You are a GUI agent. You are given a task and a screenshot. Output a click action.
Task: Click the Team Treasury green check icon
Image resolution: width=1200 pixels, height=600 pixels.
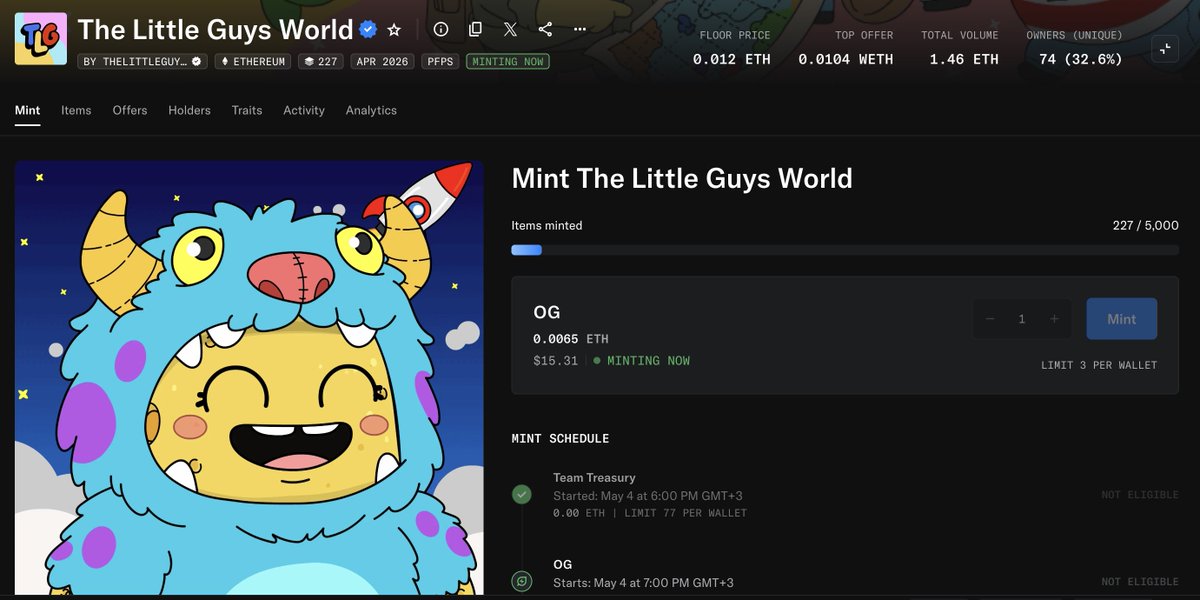pos(522,494)
